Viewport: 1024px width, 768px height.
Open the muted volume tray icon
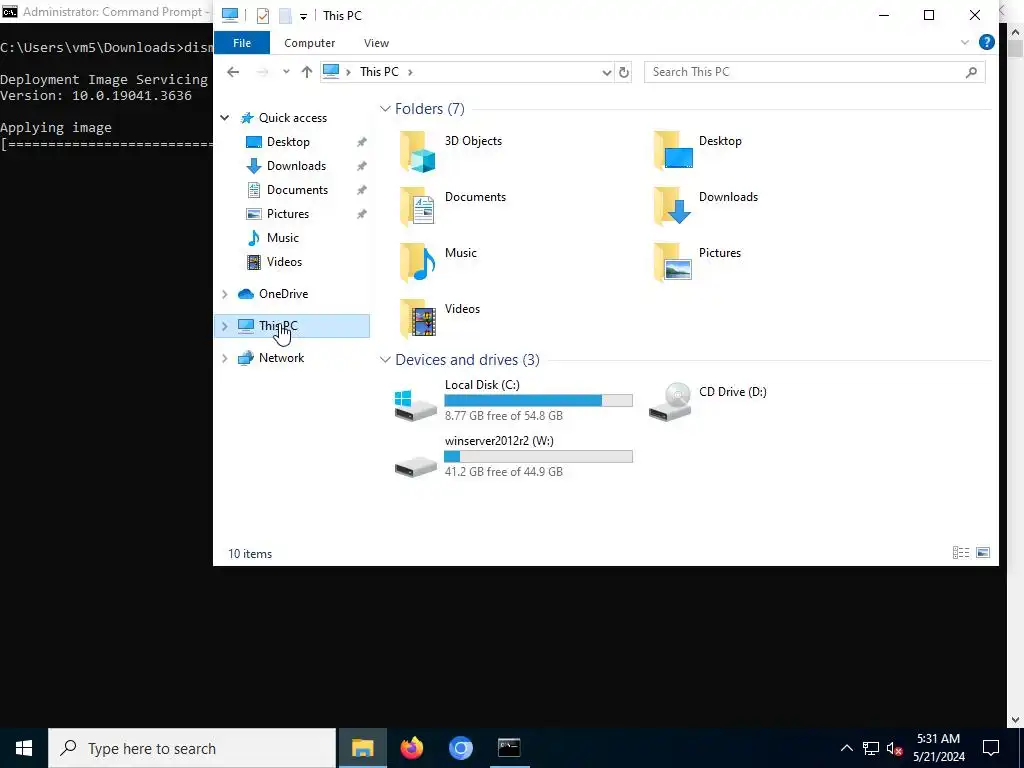(895, 748)
